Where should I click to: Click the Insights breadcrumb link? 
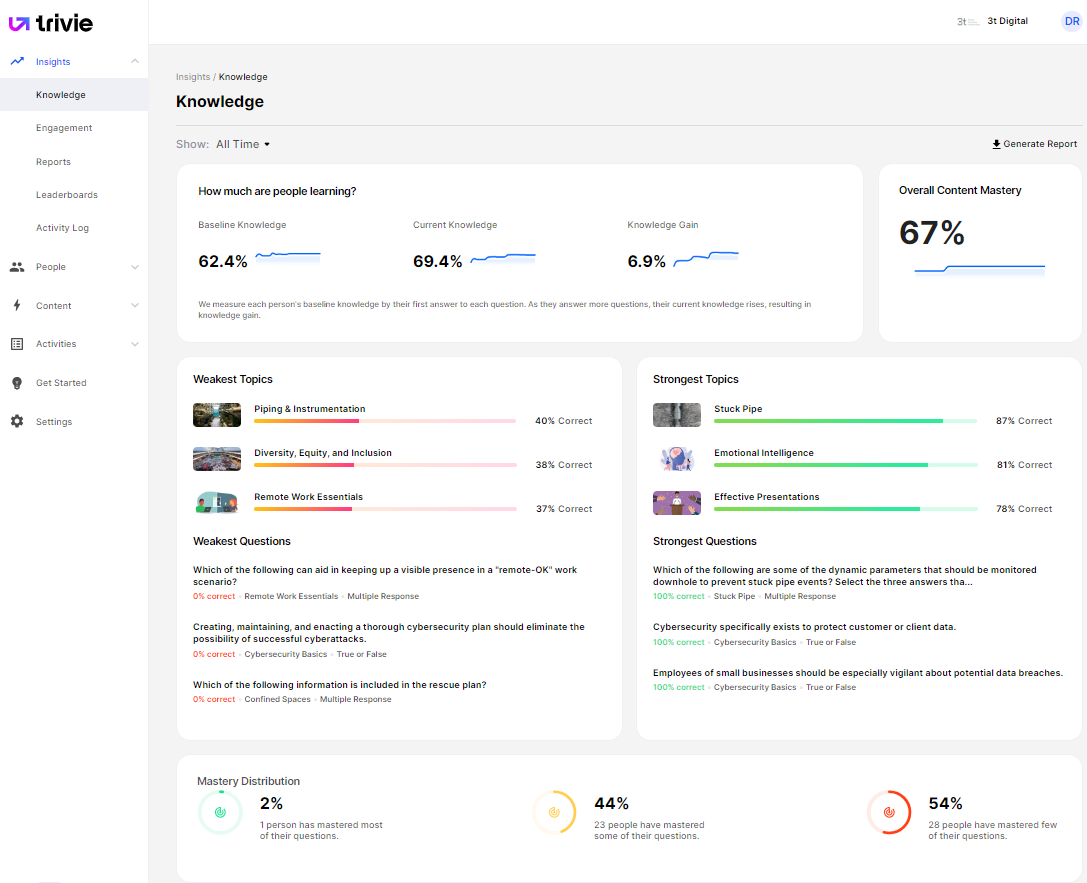193,77
